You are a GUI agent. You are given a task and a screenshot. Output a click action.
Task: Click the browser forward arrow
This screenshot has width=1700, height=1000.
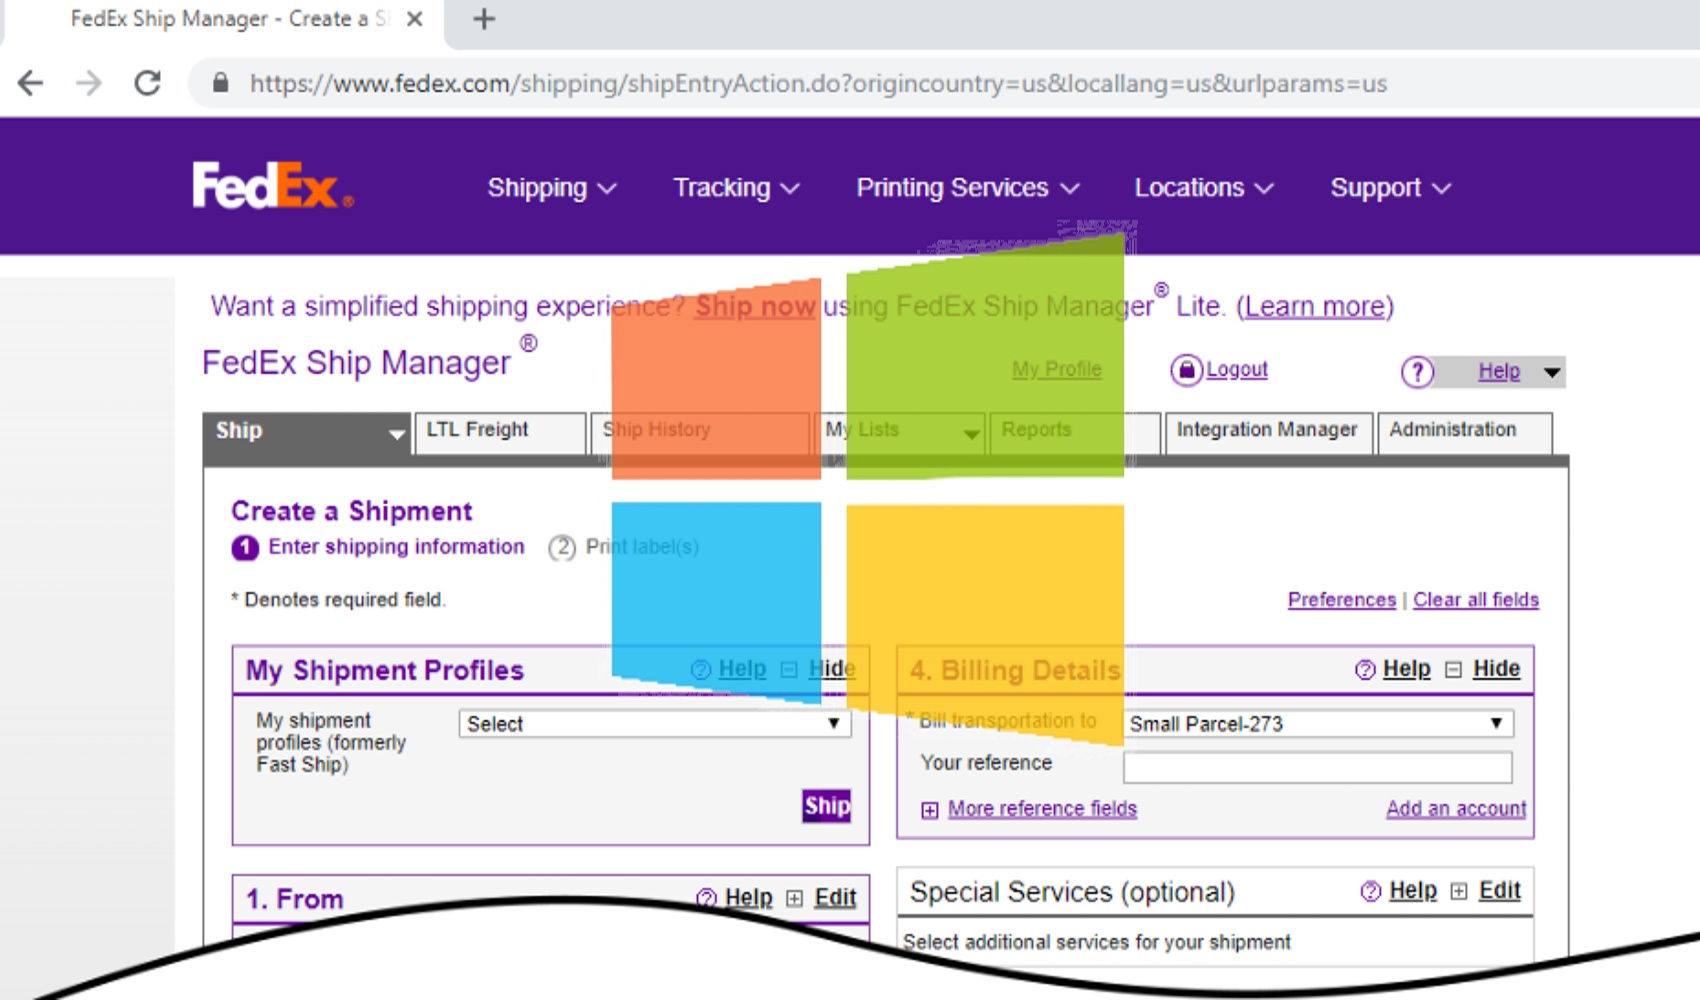89,83
